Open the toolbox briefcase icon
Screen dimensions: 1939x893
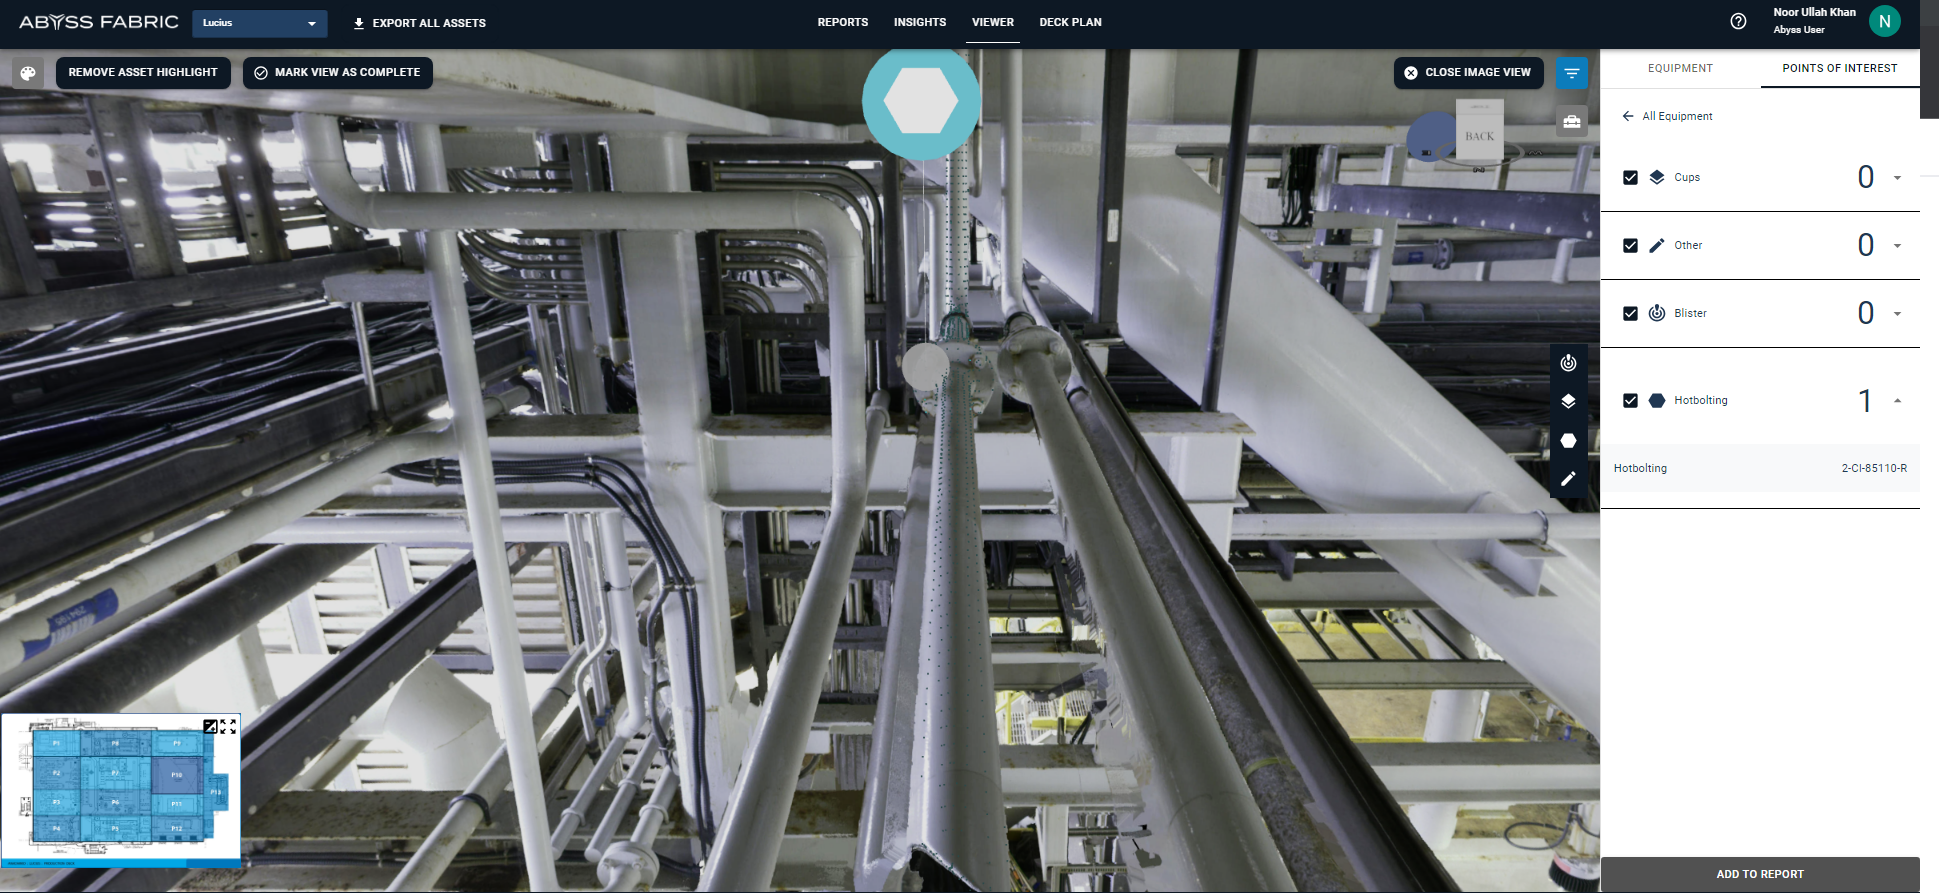pyautogui.click(x=1571, y=122)
